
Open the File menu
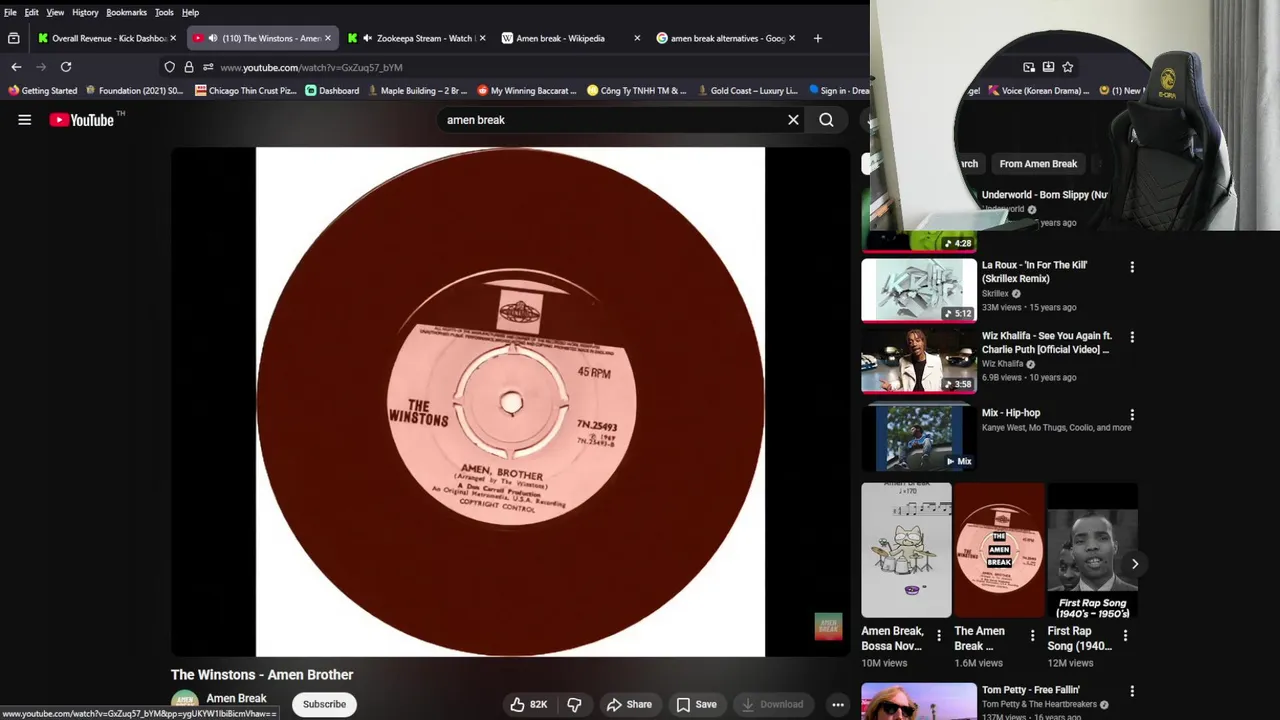[10, 12]
